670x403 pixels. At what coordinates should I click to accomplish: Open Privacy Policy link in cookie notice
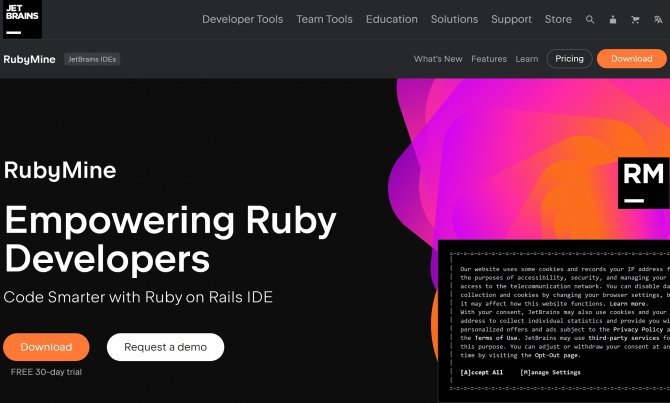(638, 329)
